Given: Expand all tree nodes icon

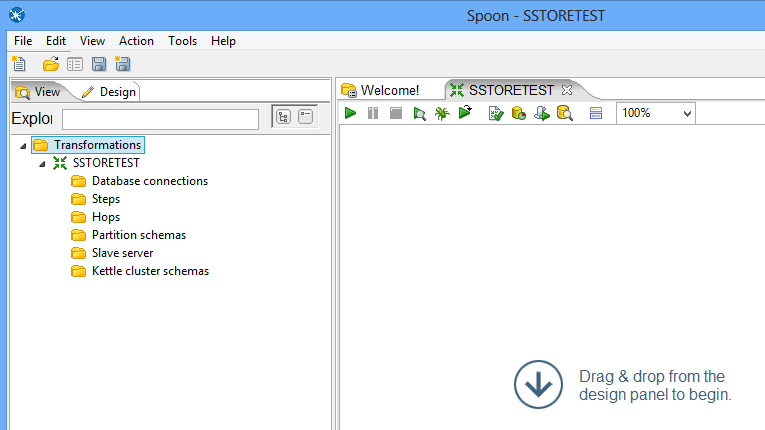Looking at the screenshot, I should (x=283, y=117).
